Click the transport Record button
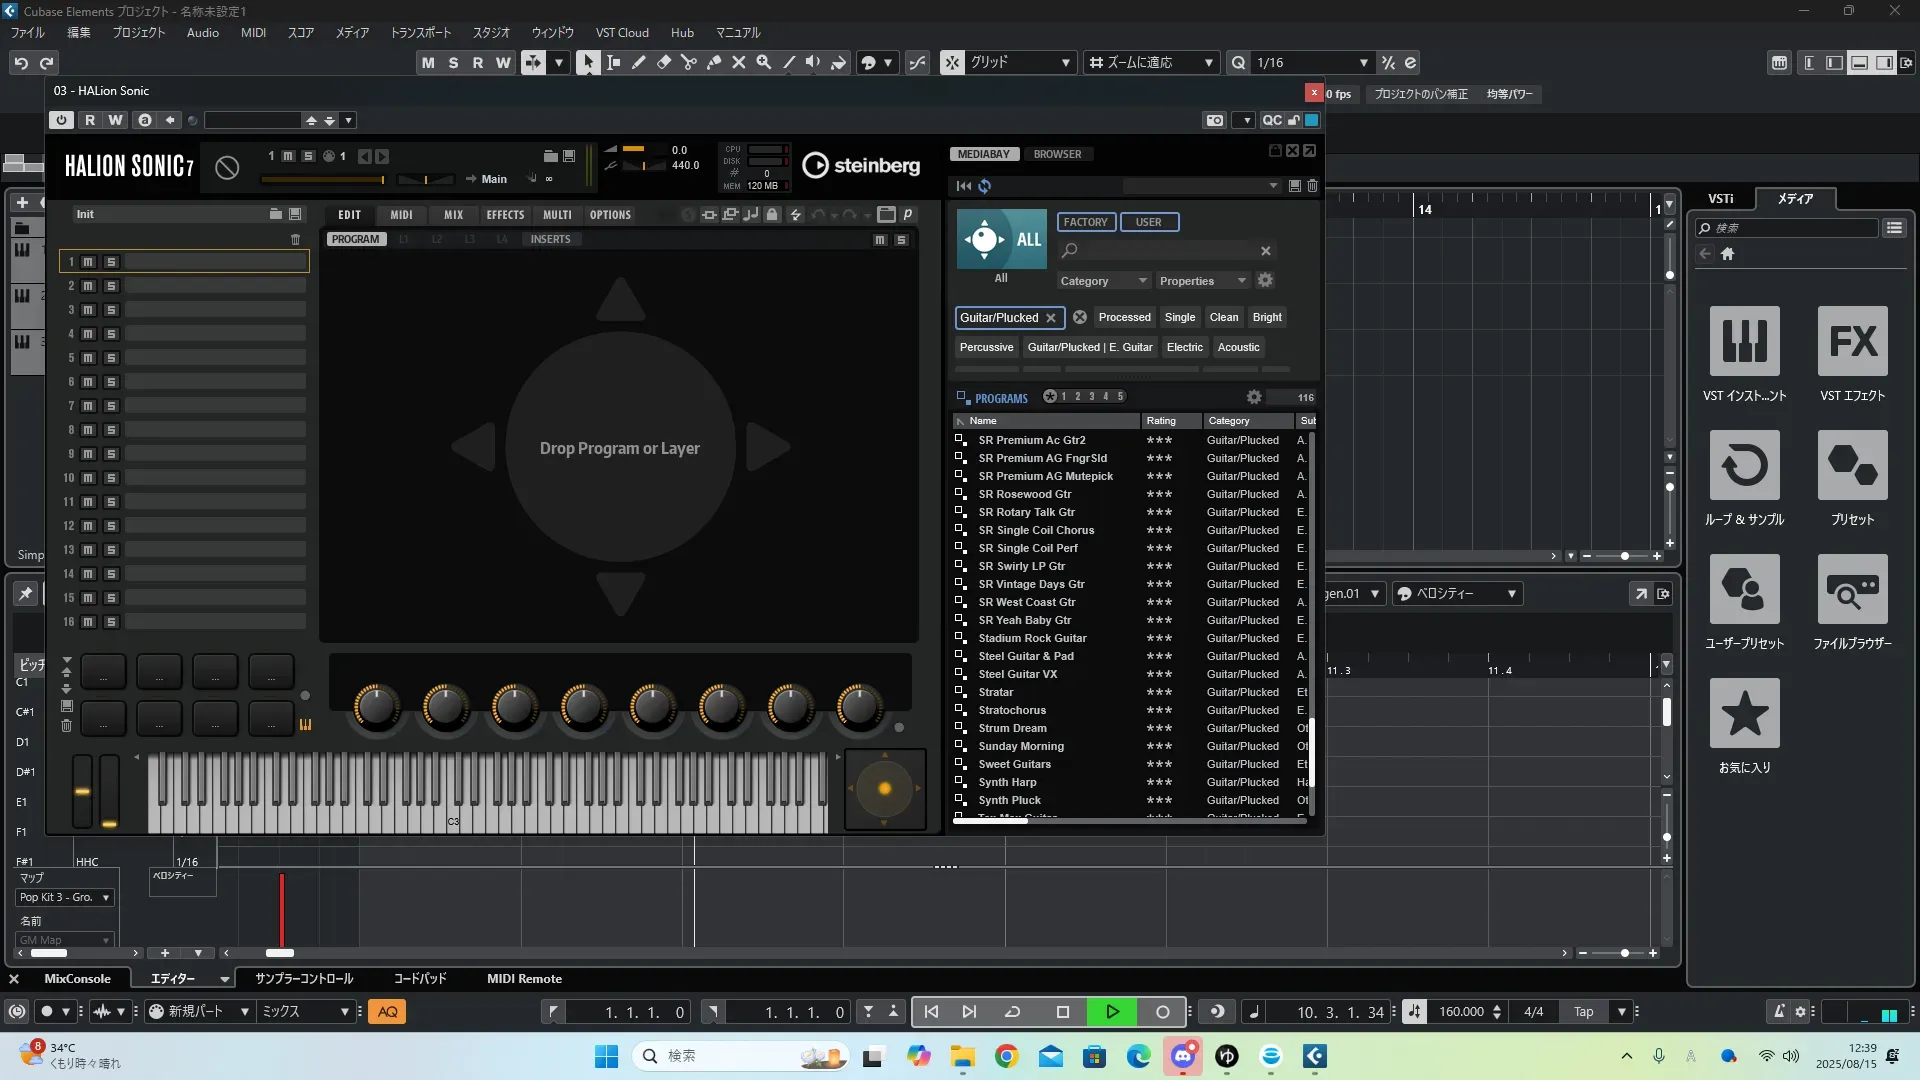Image resolution: width=1920 pixels, height=1080 pixels. pos(1162,1012)
